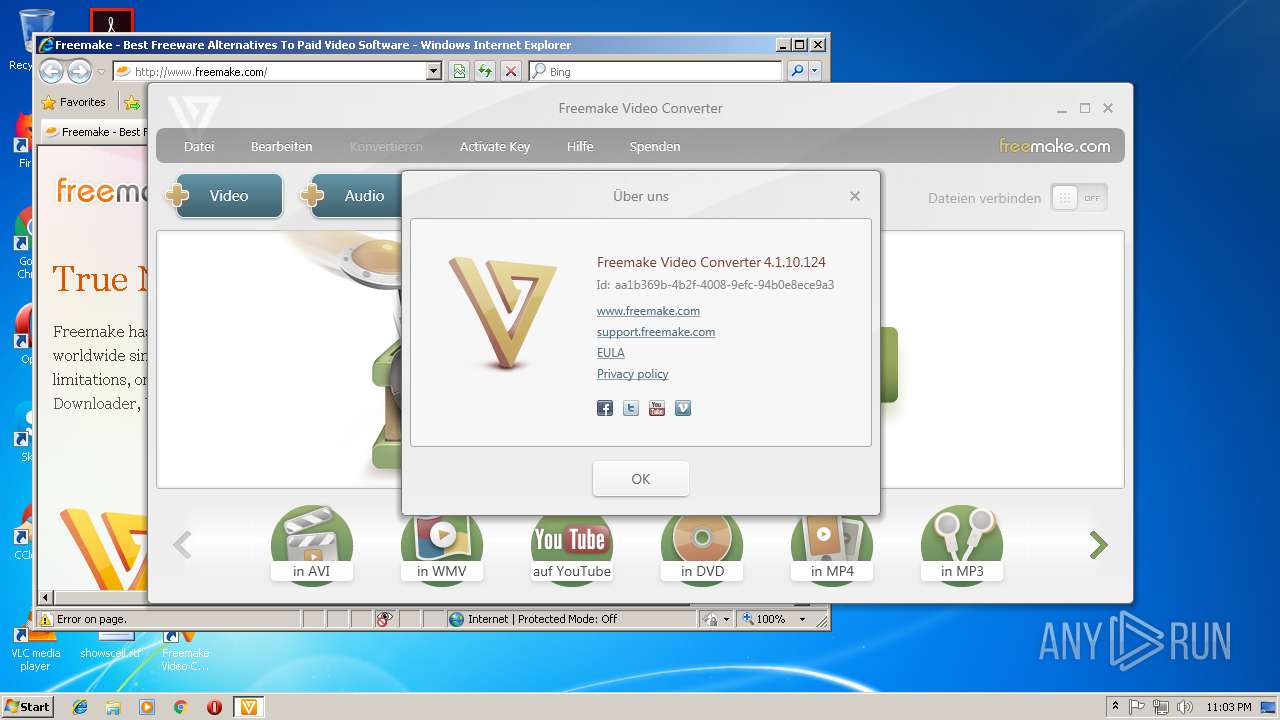
Task: Choose the auf YouTube upload icon
Action: [x=572, y=545]
